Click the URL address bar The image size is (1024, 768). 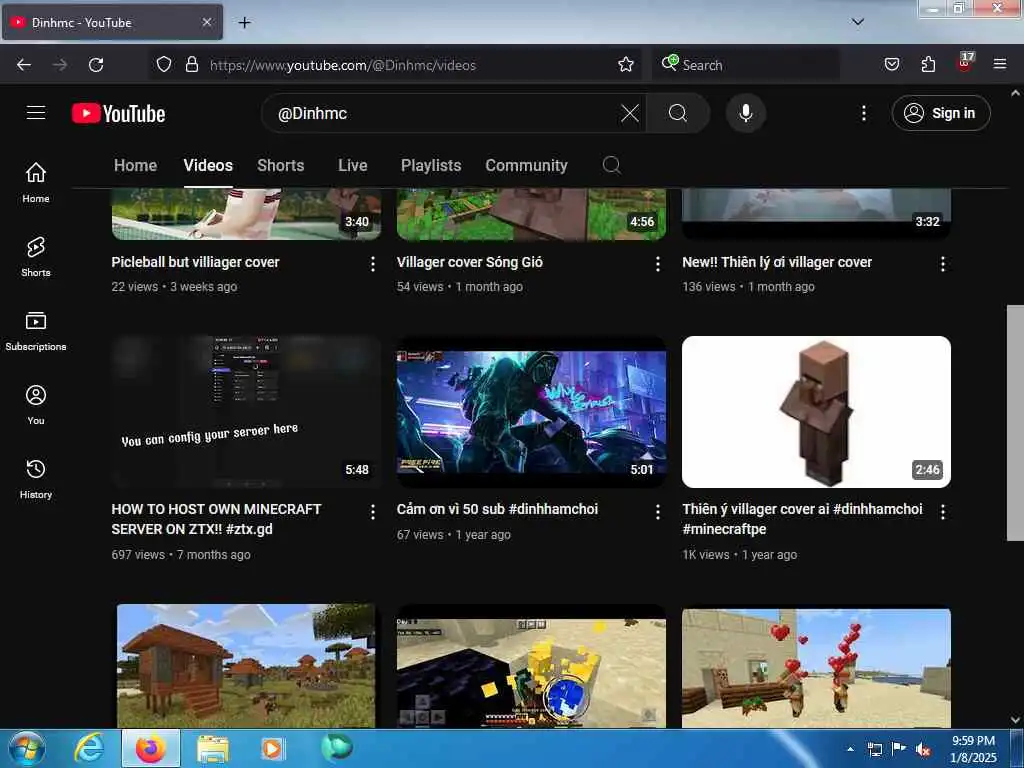394,65
